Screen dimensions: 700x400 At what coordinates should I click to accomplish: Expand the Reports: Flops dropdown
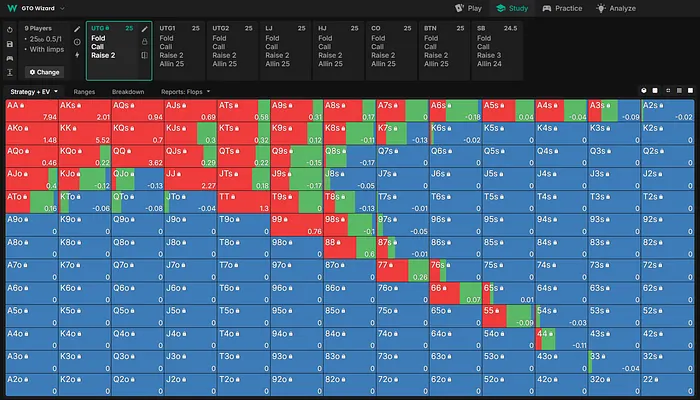pos(186,91)
